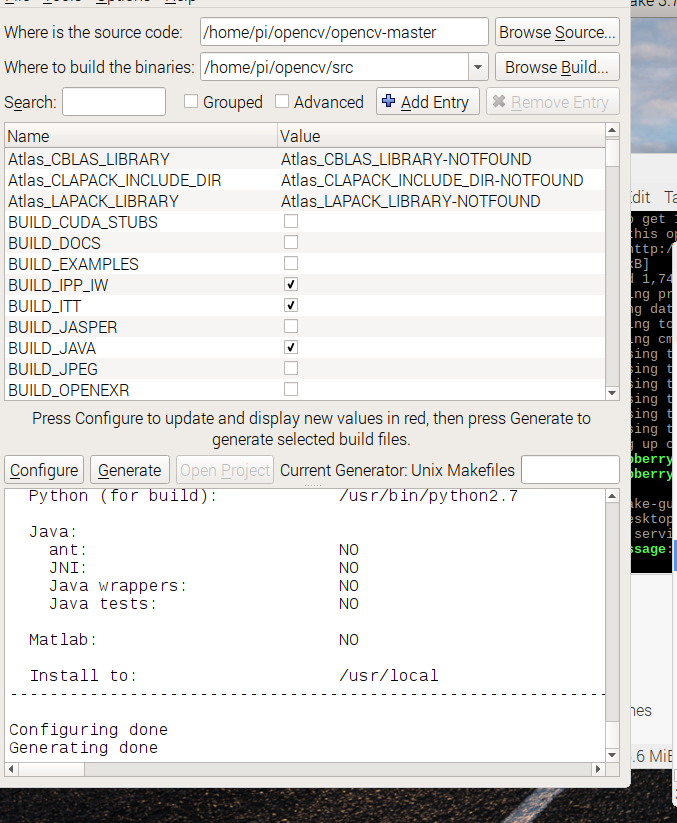This screenshot has width=677, height=823.
Task: Uncheck the BUILD_JAVA option
Action: [291, 347]
